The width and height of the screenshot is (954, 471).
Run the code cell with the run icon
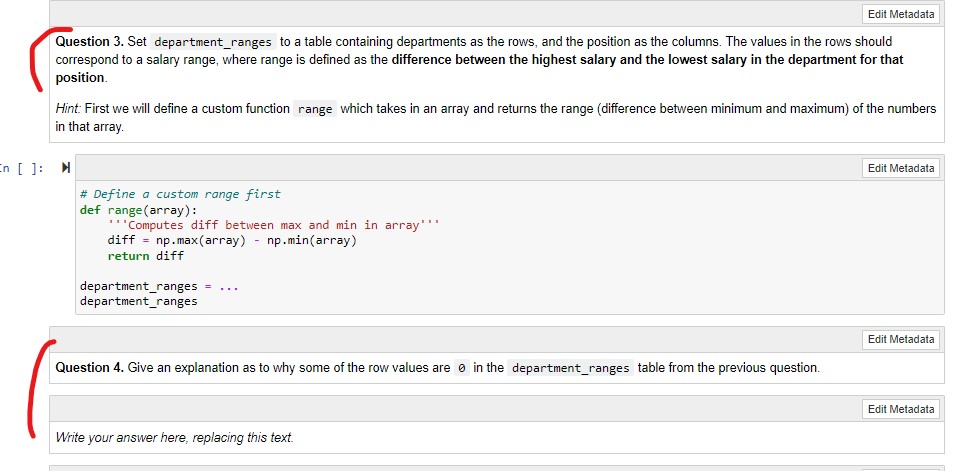(x=66, y=168)
